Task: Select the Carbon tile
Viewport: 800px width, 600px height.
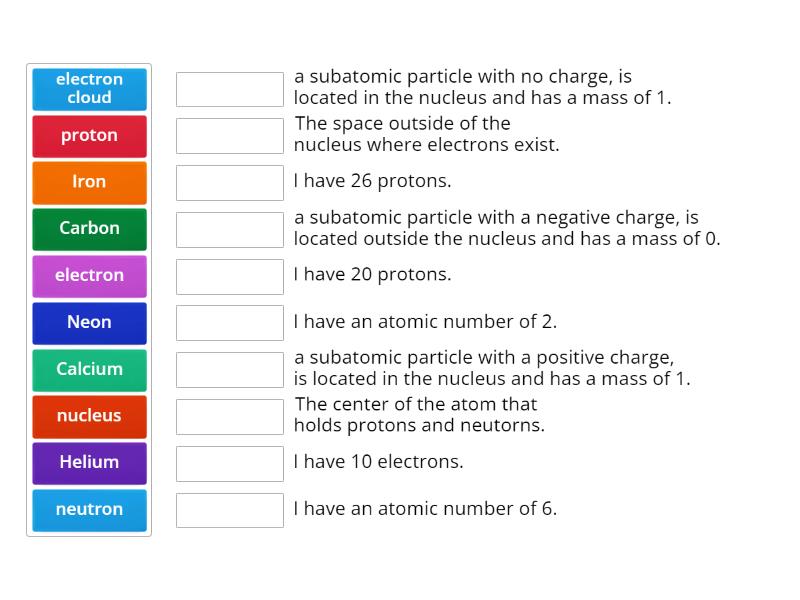Action: coord(89,229)
